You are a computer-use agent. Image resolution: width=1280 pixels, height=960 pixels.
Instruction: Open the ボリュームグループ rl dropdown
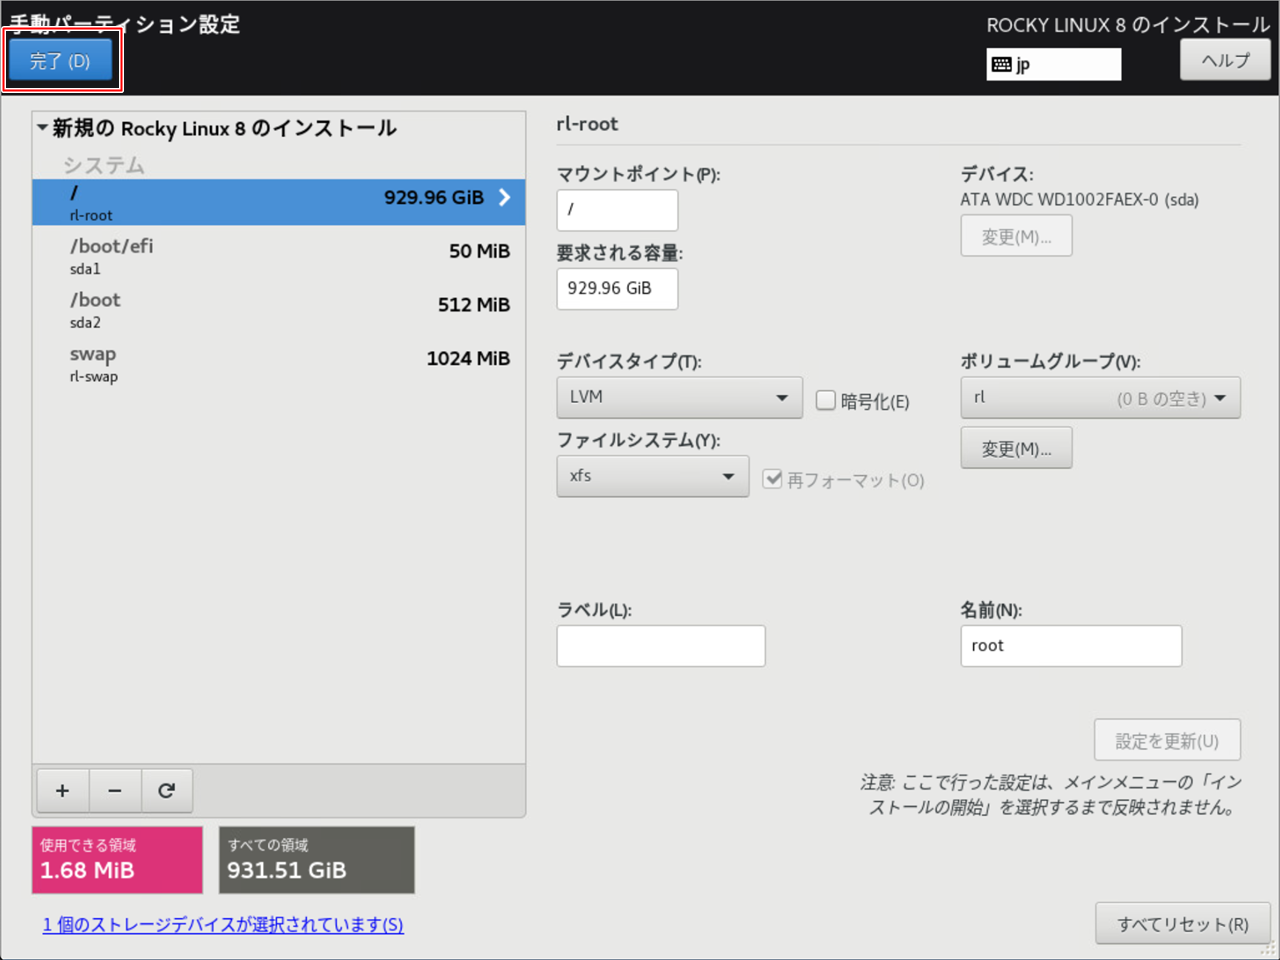(x=1100, y=398)
